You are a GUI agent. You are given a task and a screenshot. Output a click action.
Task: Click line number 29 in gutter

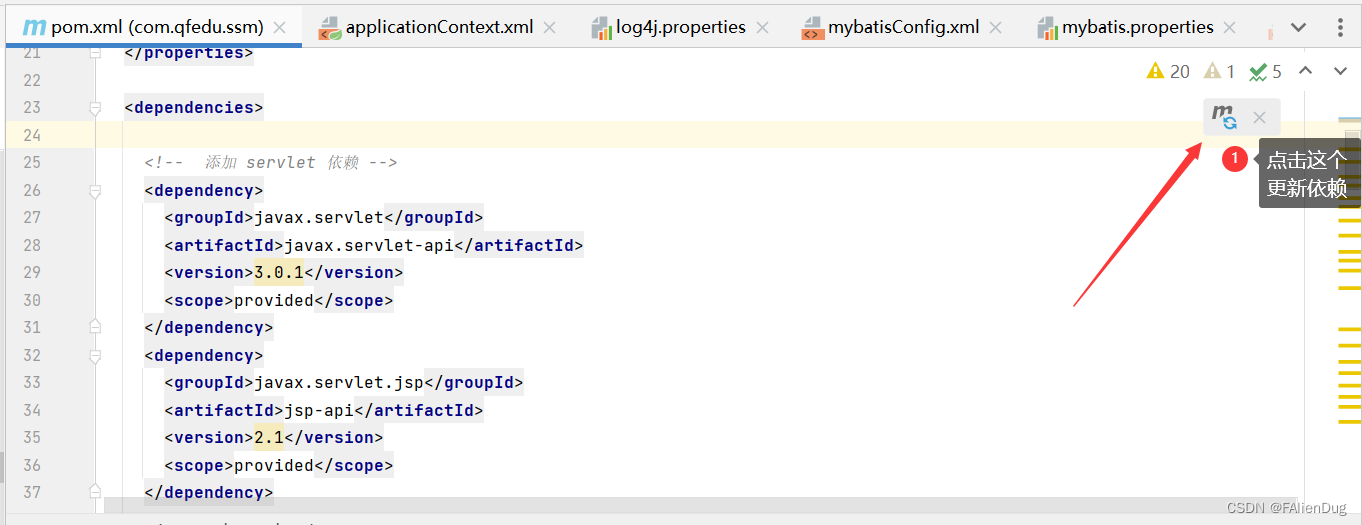31,272
